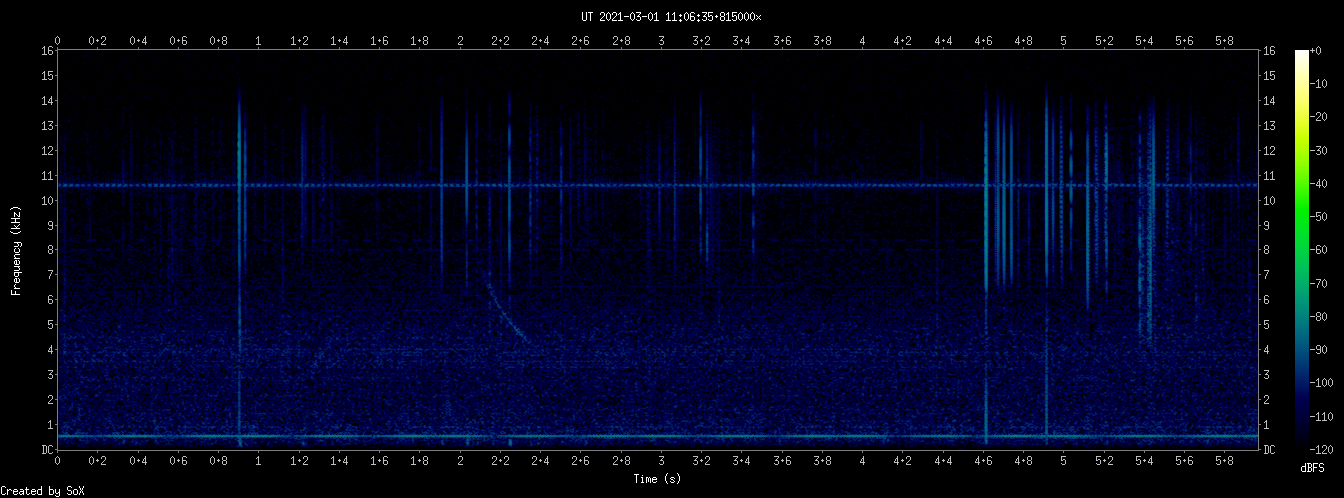
Task: Click the dBFS label under the colorbar
Action: [x=1313, y=468]
